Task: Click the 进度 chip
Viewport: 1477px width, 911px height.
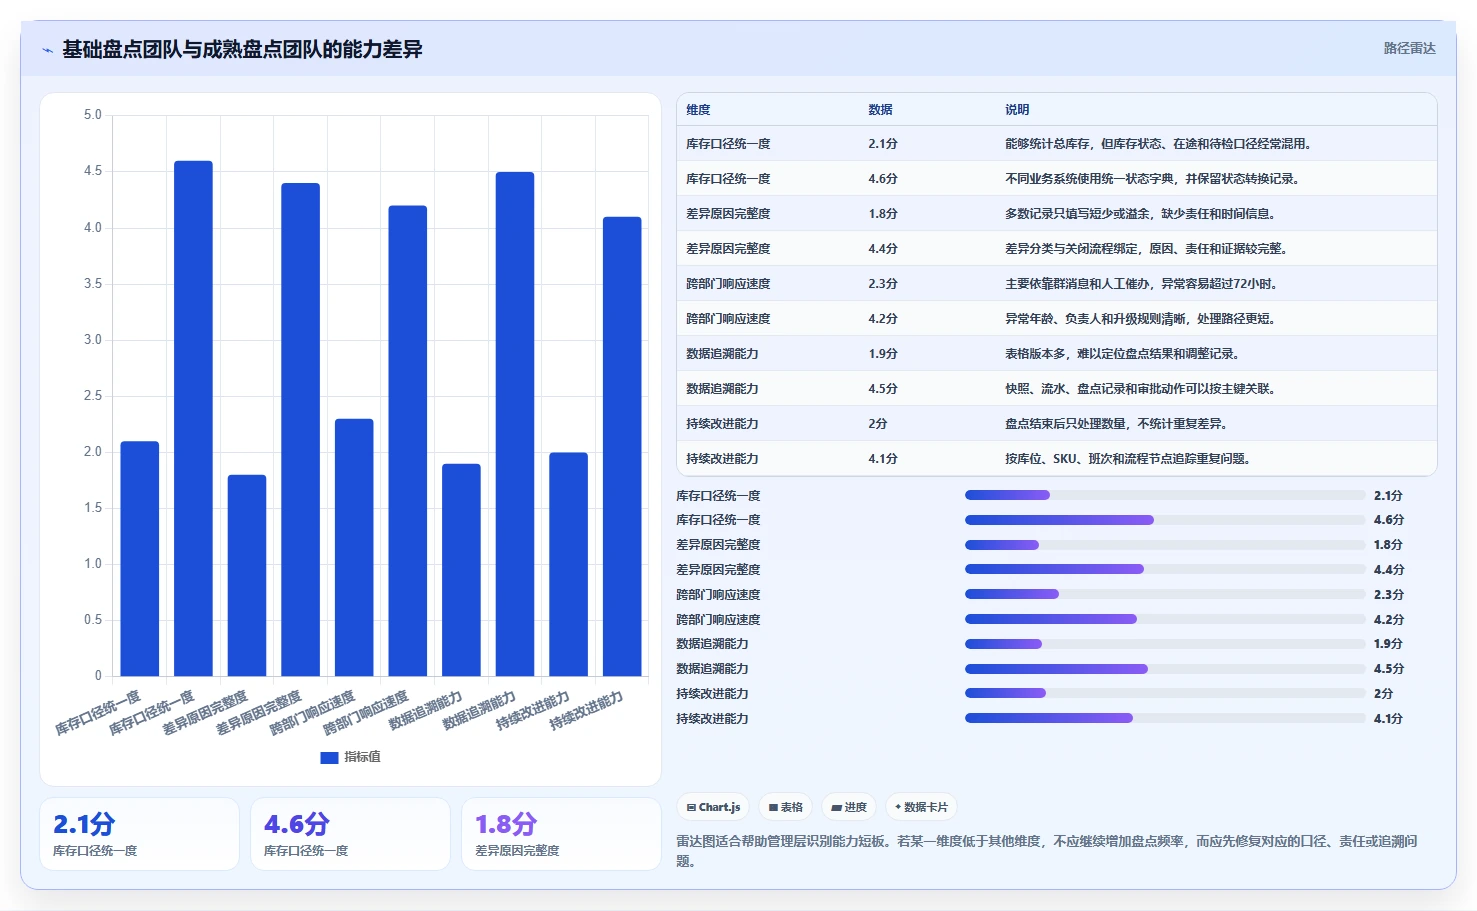Action: click(x=849, y=807)
